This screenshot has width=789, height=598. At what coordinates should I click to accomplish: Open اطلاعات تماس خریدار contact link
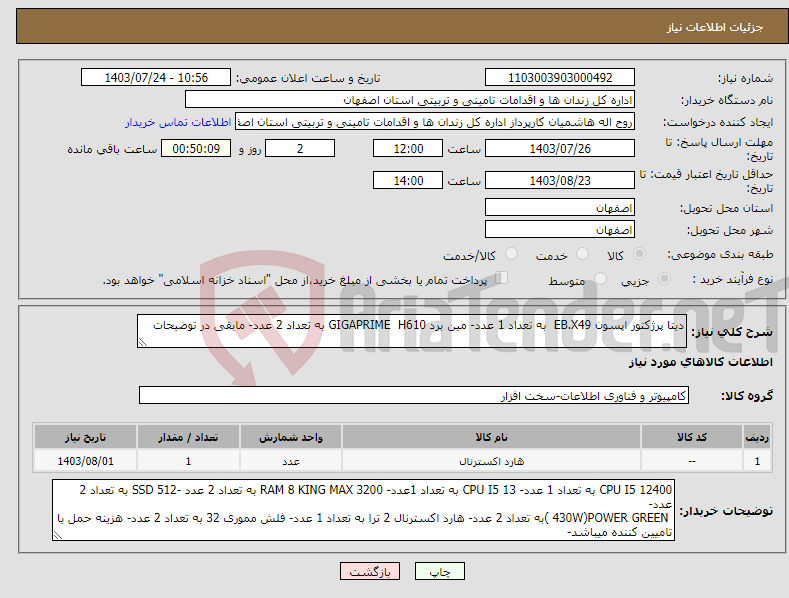point(178,122)
